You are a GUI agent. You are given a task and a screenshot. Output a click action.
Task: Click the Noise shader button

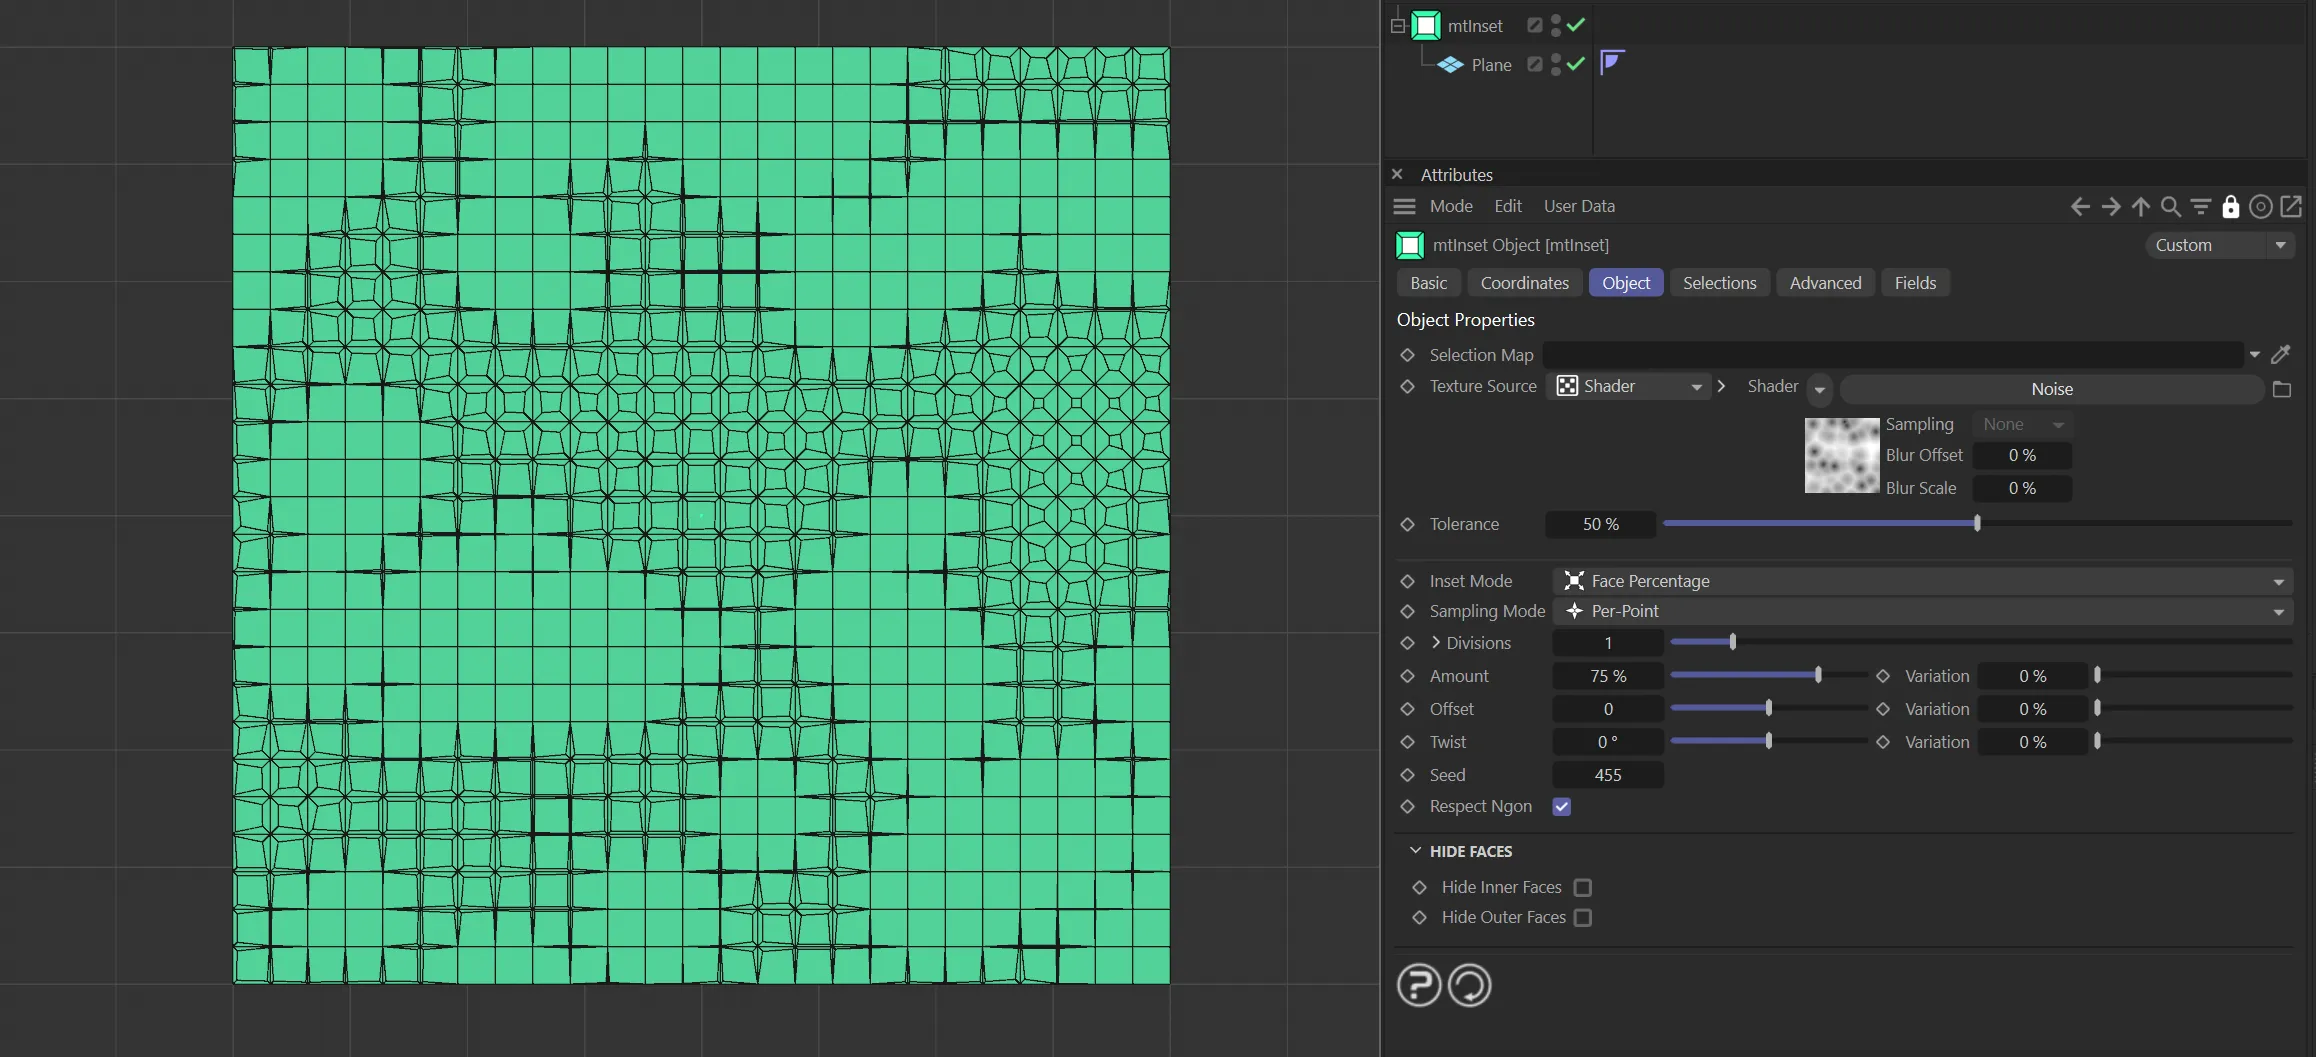(x=2051, y=389)
